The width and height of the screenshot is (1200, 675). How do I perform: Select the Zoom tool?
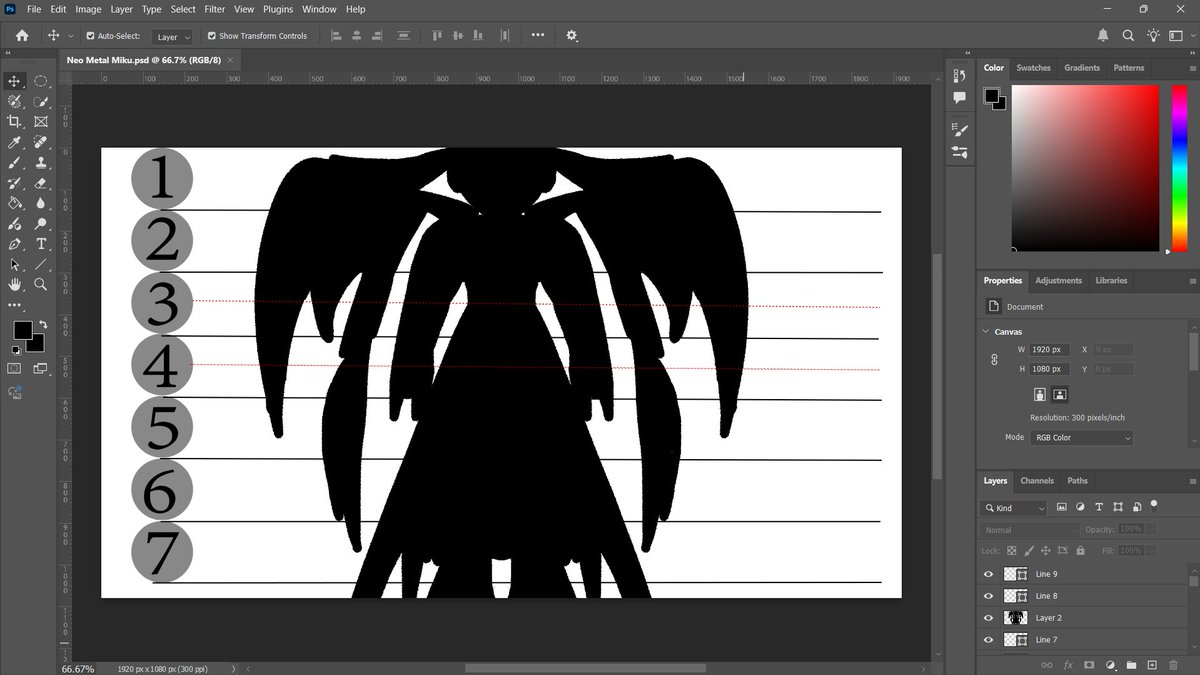click(x=41, y=284)
